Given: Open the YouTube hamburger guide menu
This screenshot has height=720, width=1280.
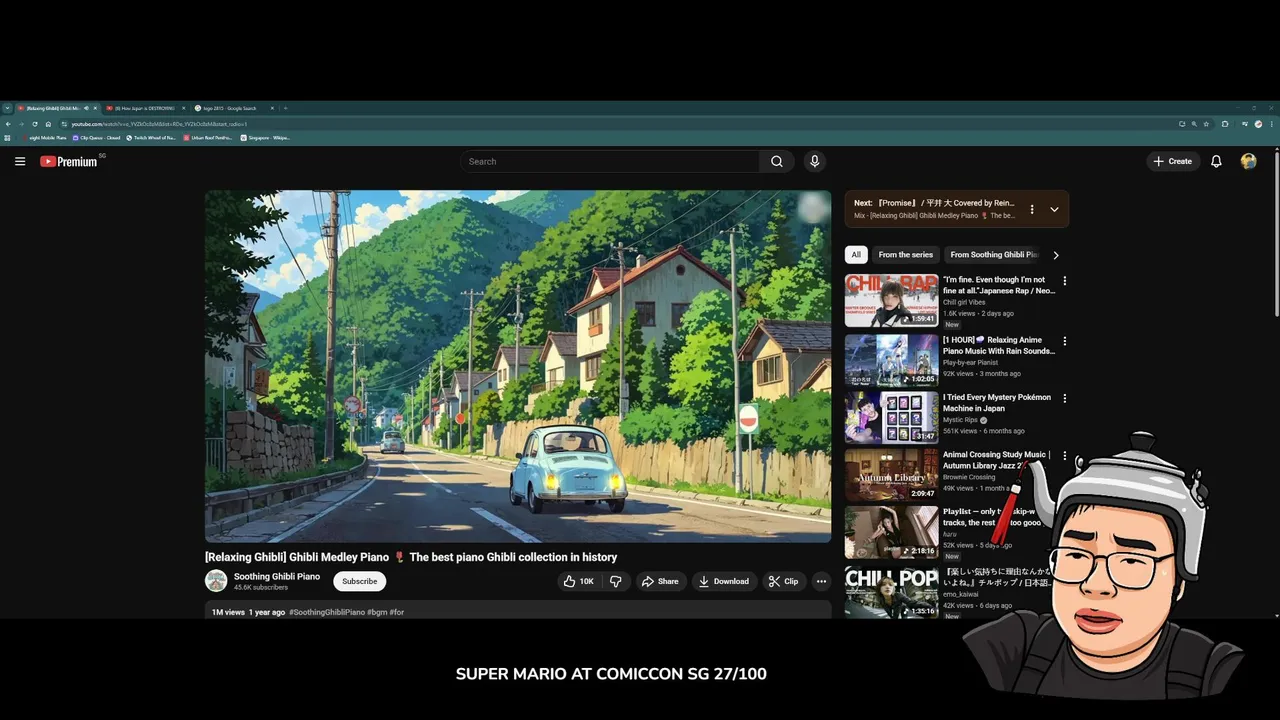Looking at the screenshot, I should tap(20, 161).
